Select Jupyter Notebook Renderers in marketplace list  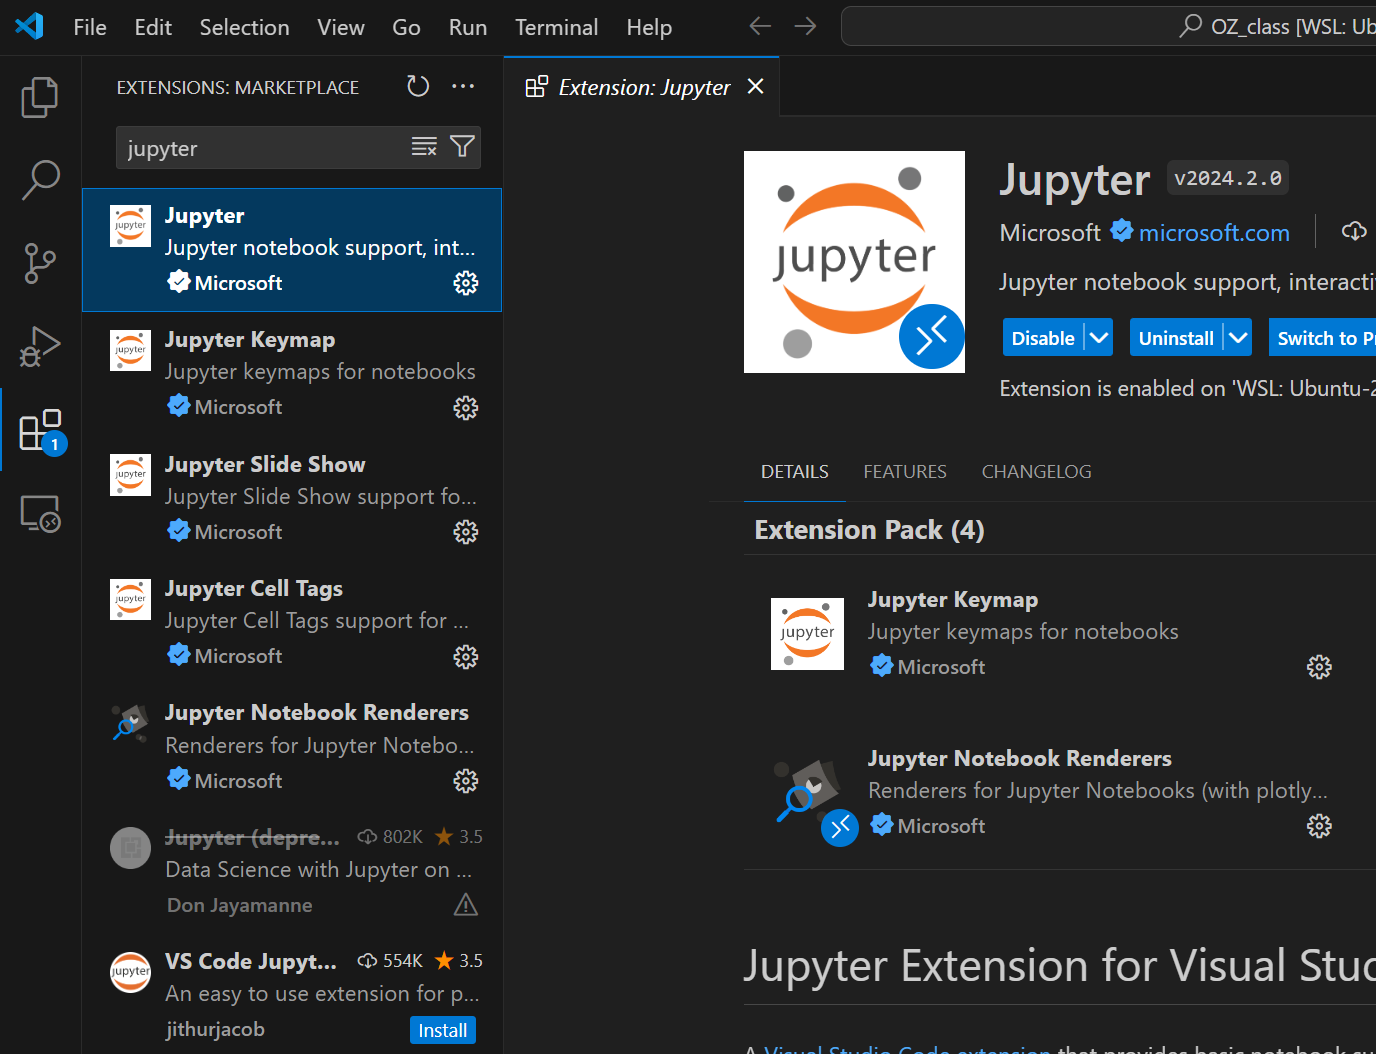[x=292, y=747]
